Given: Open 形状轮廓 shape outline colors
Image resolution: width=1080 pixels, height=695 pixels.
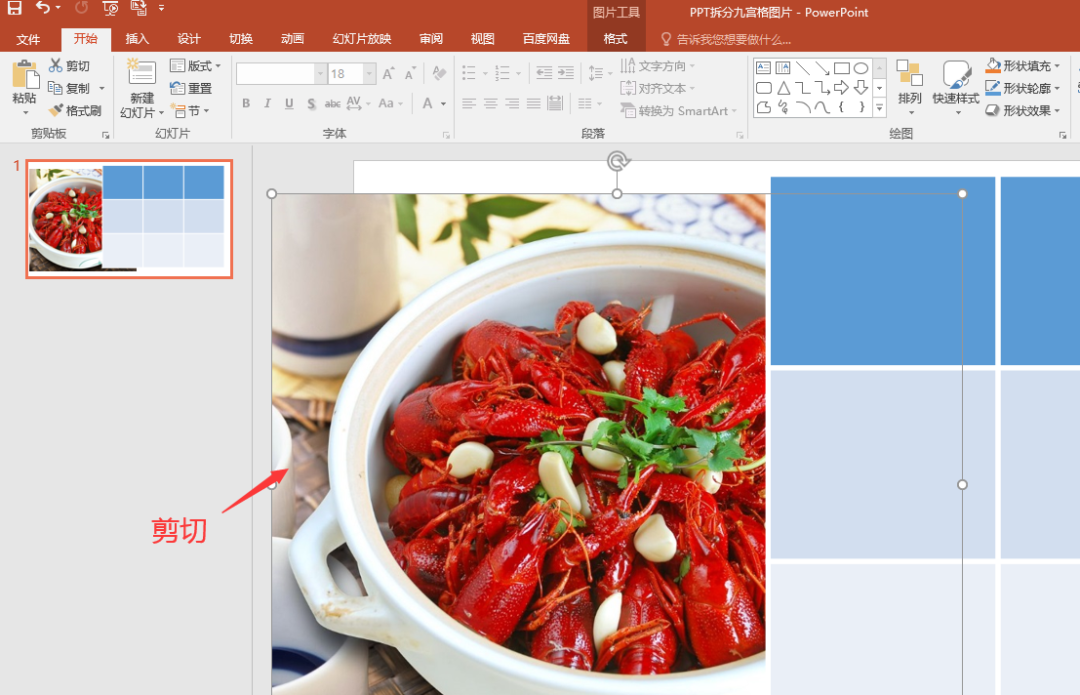Looking at the screenshot, I should 1023,88.
